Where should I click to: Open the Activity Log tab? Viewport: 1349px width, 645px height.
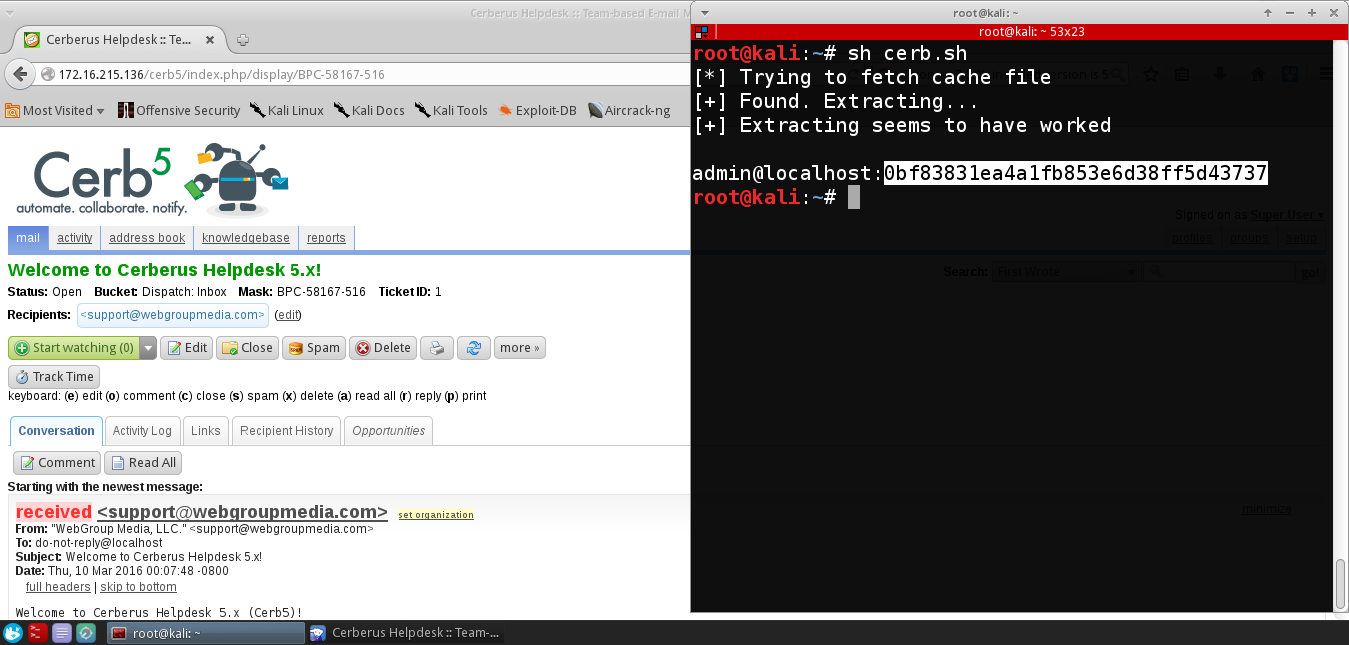point(142,431)
